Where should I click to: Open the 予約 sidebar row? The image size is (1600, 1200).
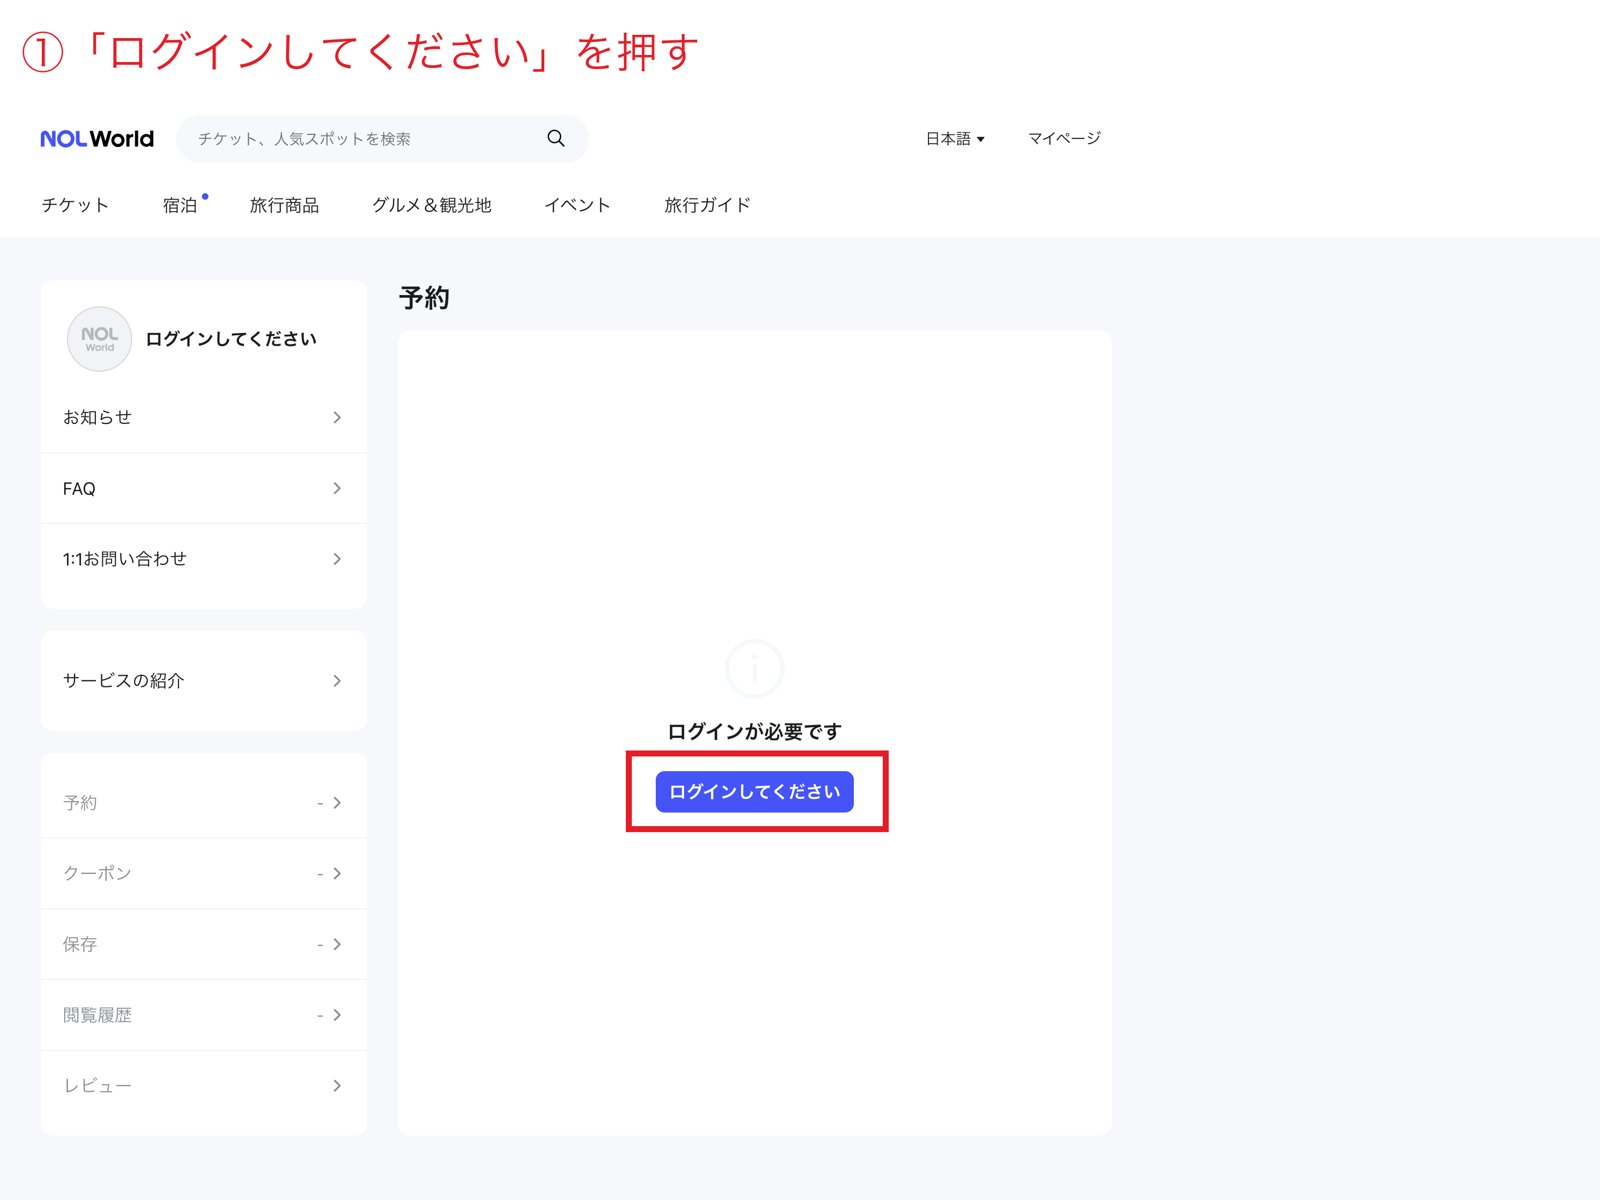click(204, 803)
